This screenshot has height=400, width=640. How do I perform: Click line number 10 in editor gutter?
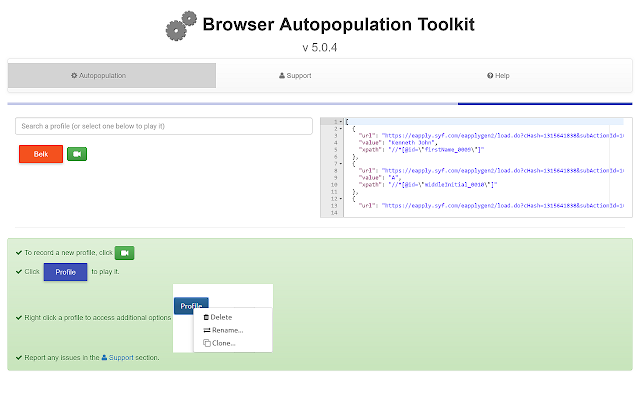click(334, 185)
